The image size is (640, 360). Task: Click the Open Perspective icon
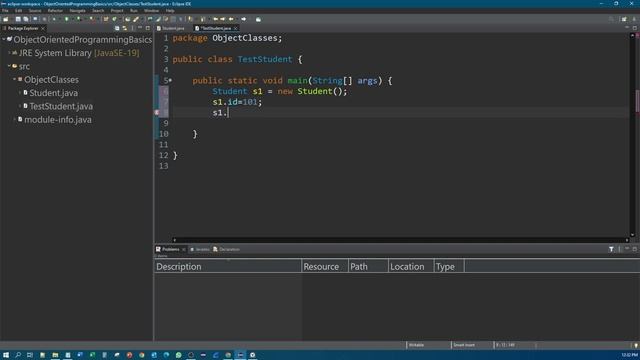[624, 19]
